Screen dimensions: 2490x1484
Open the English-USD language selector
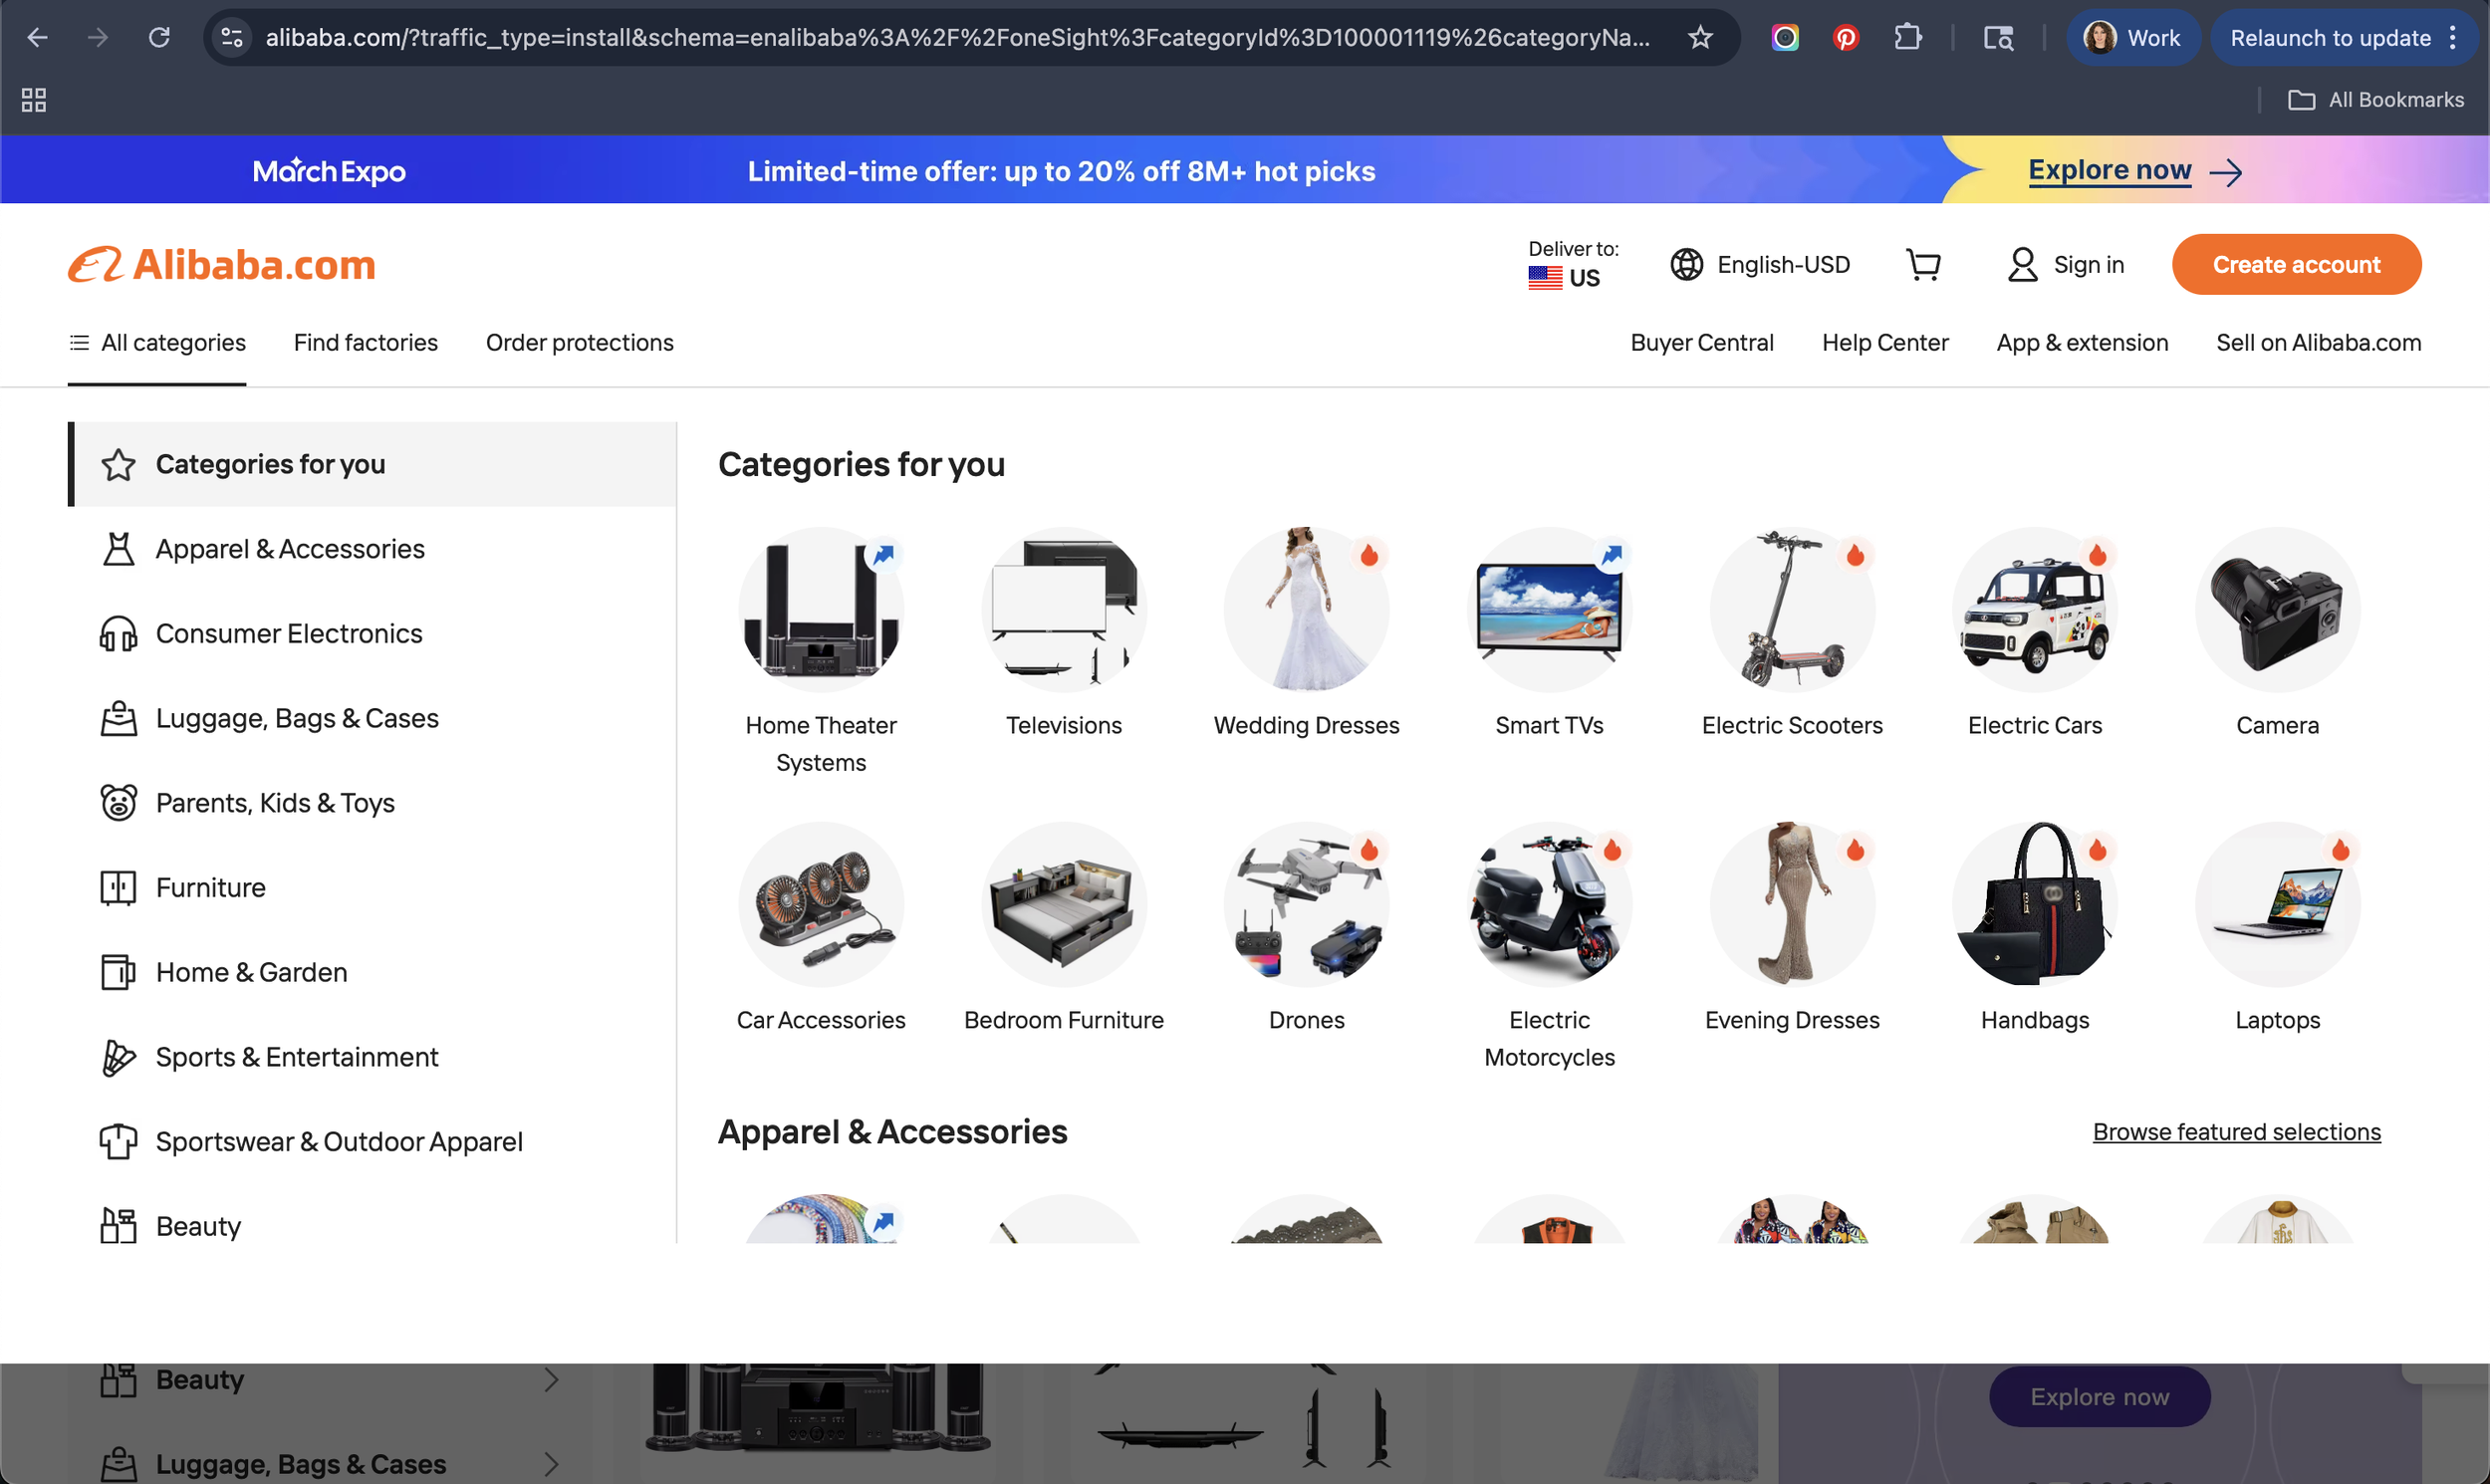(1761, 264)
